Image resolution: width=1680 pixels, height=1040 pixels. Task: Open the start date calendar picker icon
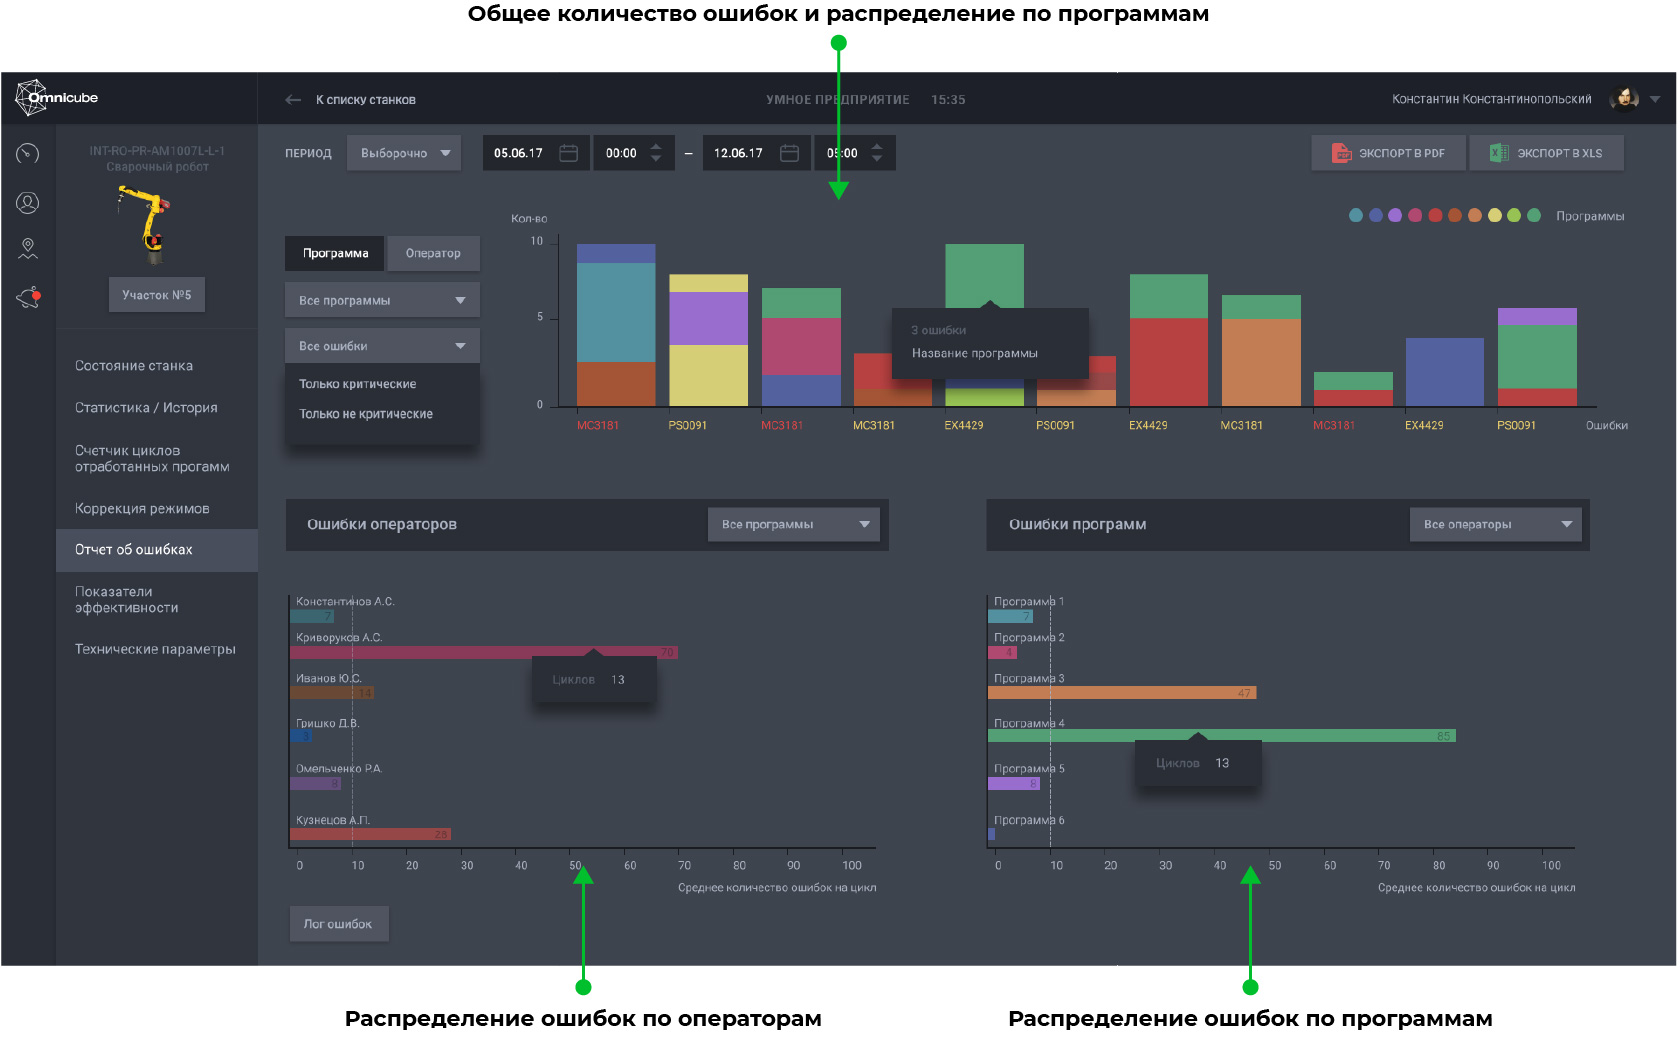pos(568,153)
